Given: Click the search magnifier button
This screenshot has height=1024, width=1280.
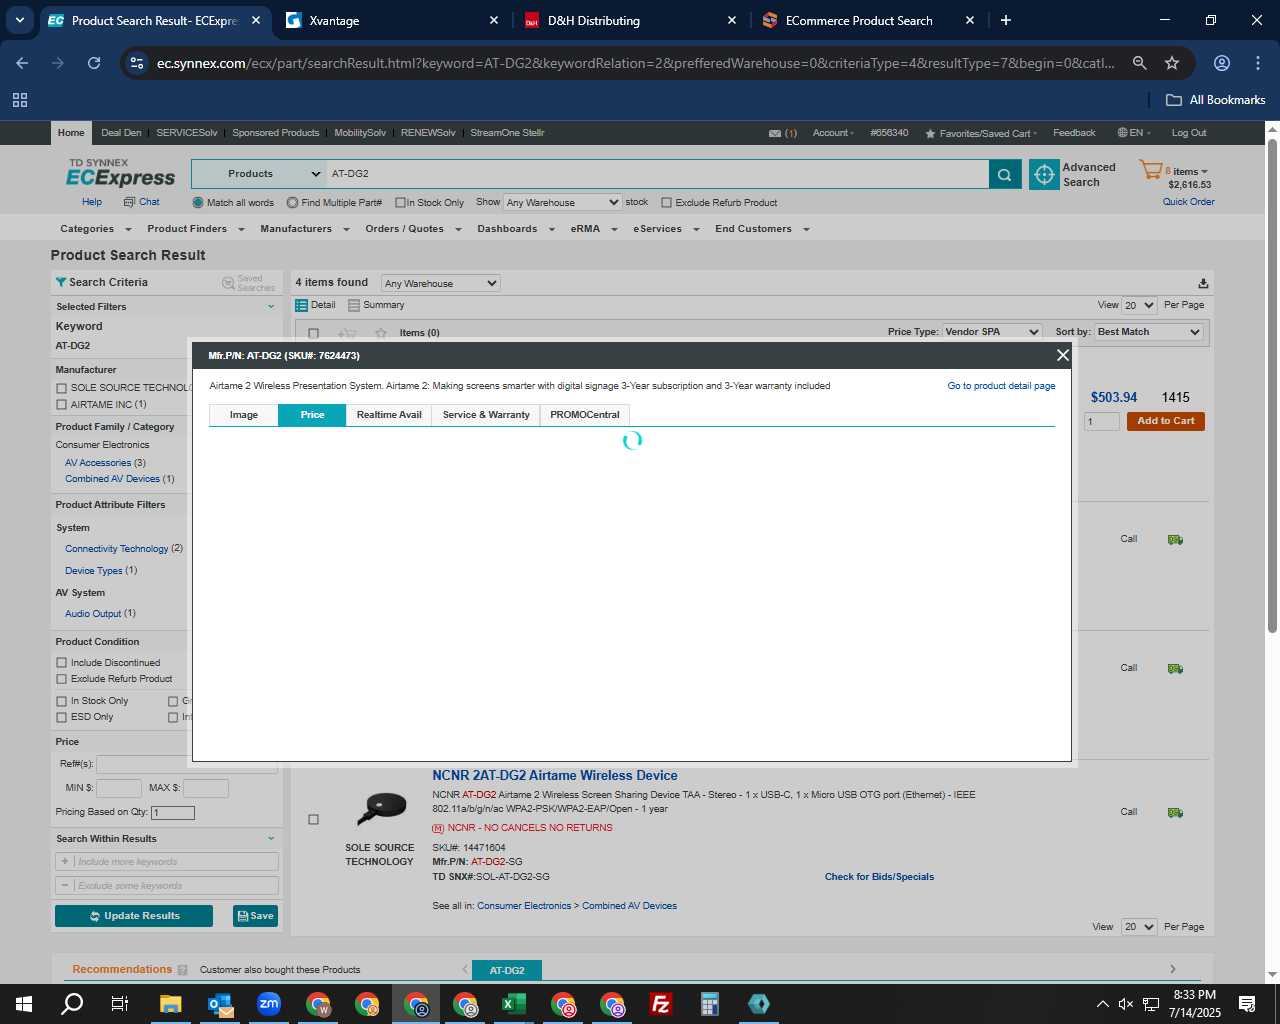Looking at the screenshot, I should [1004, 174].
